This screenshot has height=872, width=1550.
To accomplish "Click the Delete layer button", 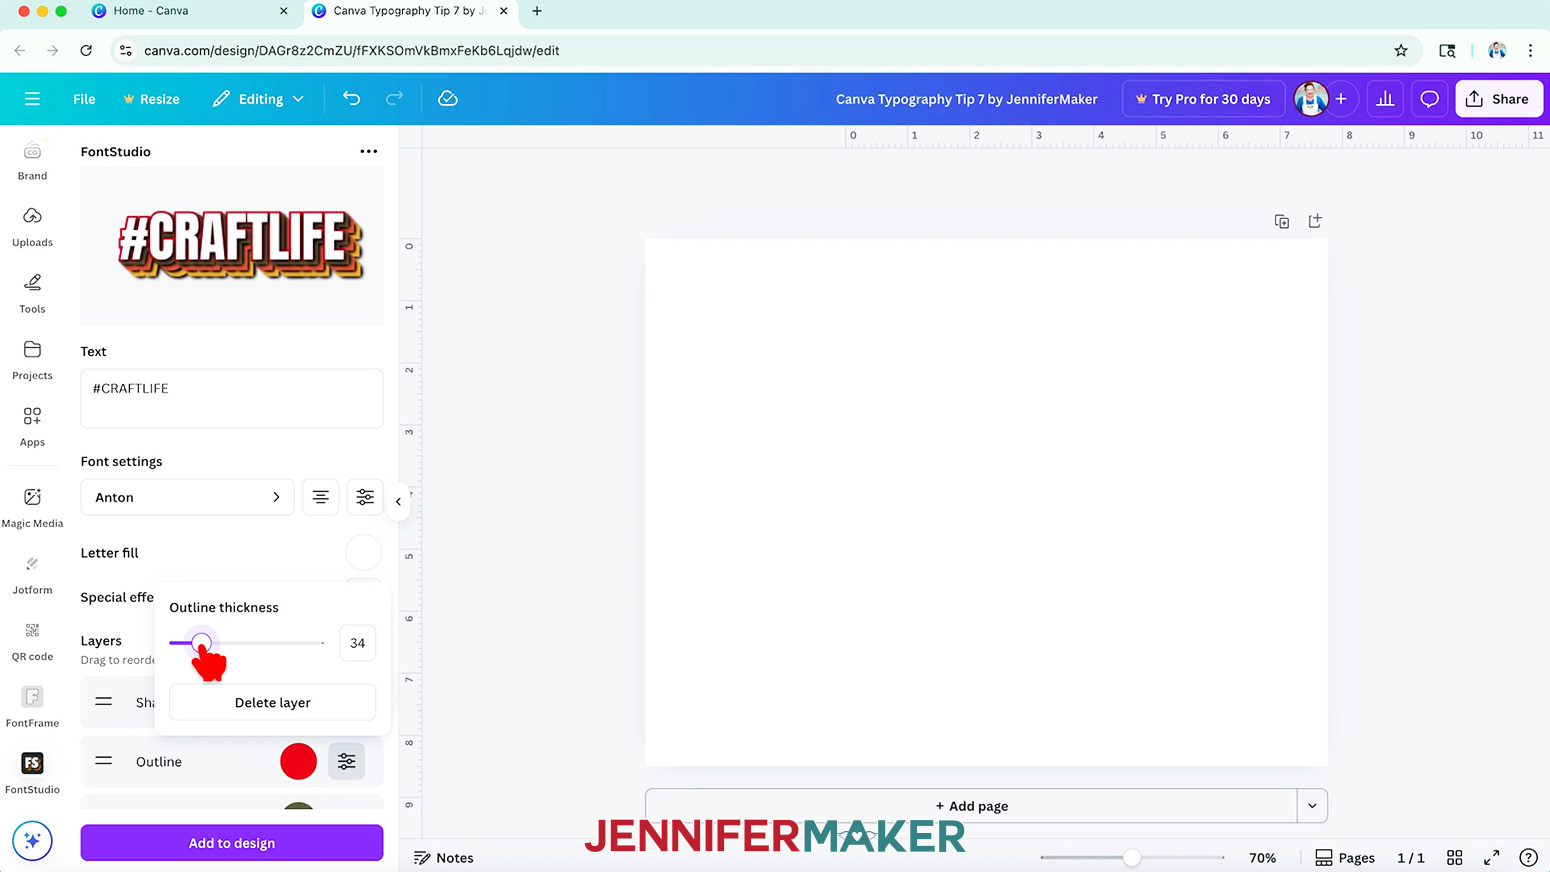I will (x=273, y=703).
